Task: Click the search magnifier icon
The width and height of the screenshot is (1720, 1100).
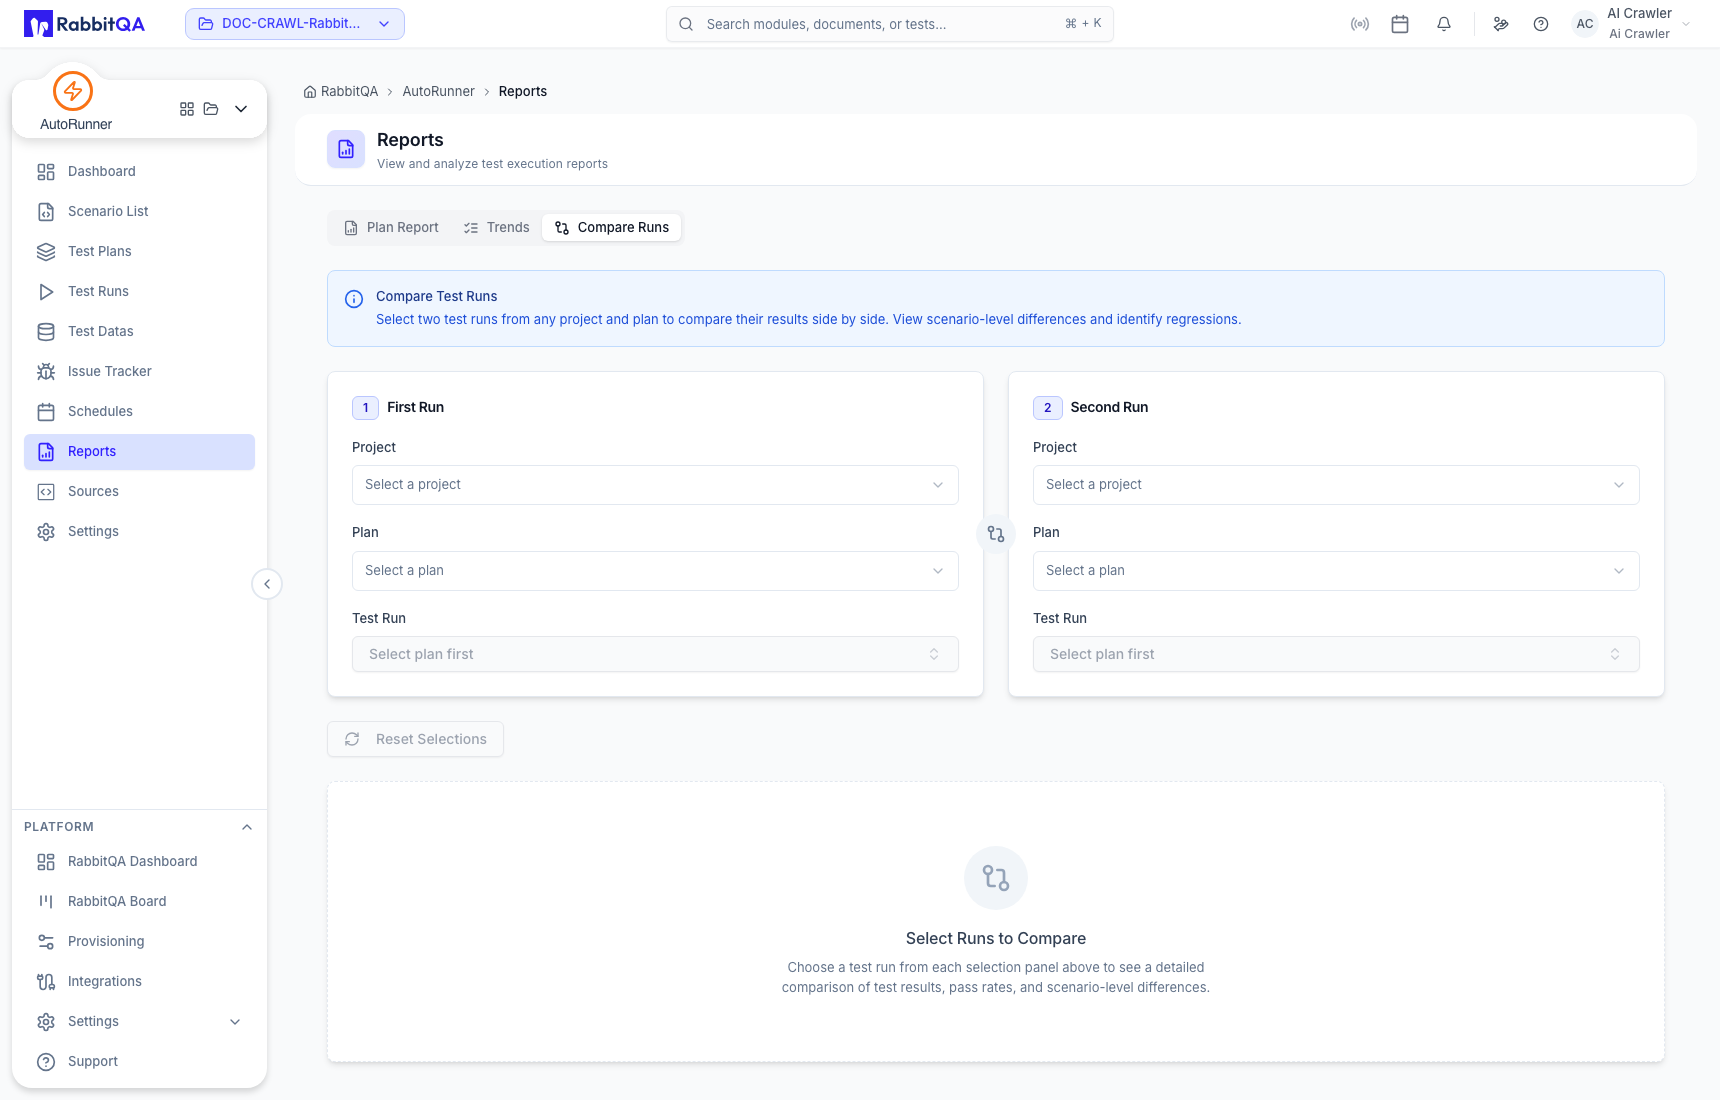Action: pyautogui.click(x=686, y=24)
